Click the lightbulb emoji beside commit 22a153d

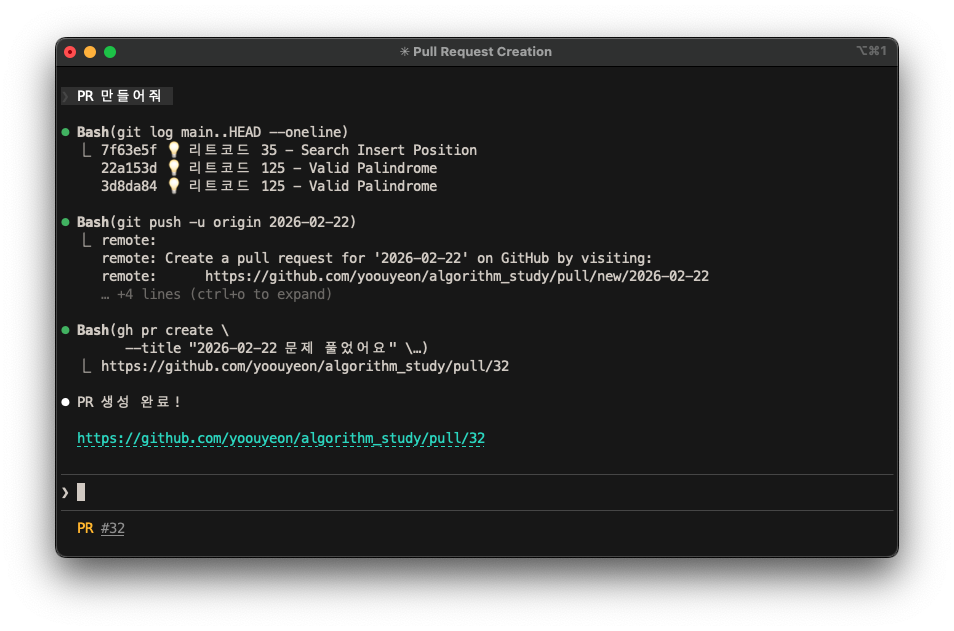pyautogui.click(x=173, y=168)
